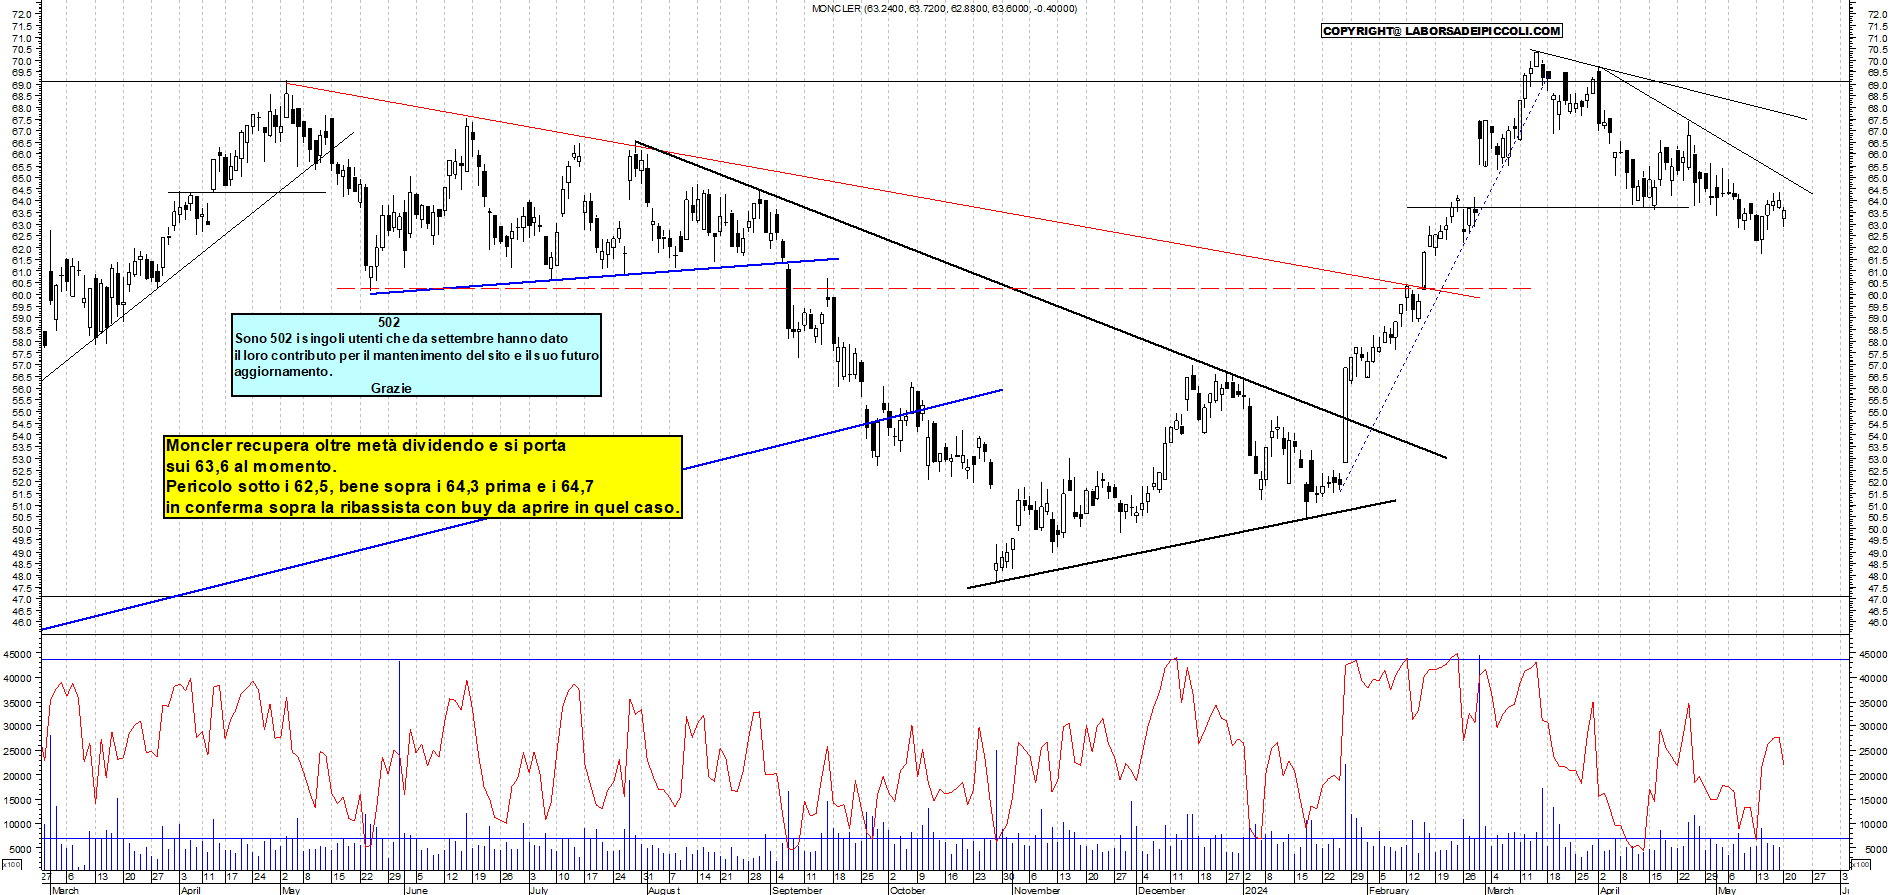Click the "October" month label on time axis

point(908,890)
